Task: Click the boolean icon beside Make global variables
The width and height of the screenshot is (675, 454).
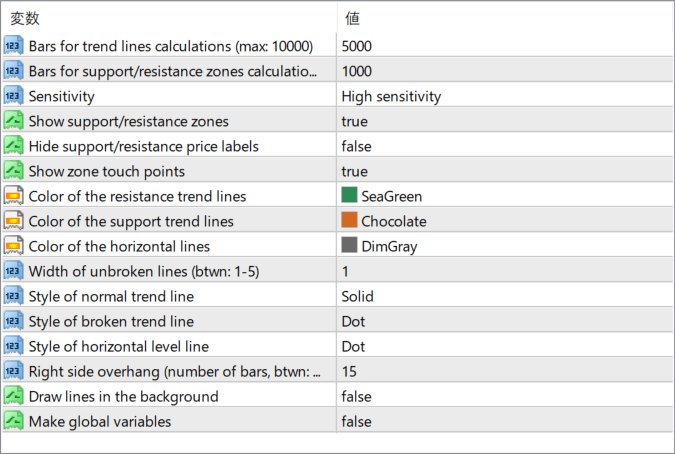Action: [x=14, y=421]
